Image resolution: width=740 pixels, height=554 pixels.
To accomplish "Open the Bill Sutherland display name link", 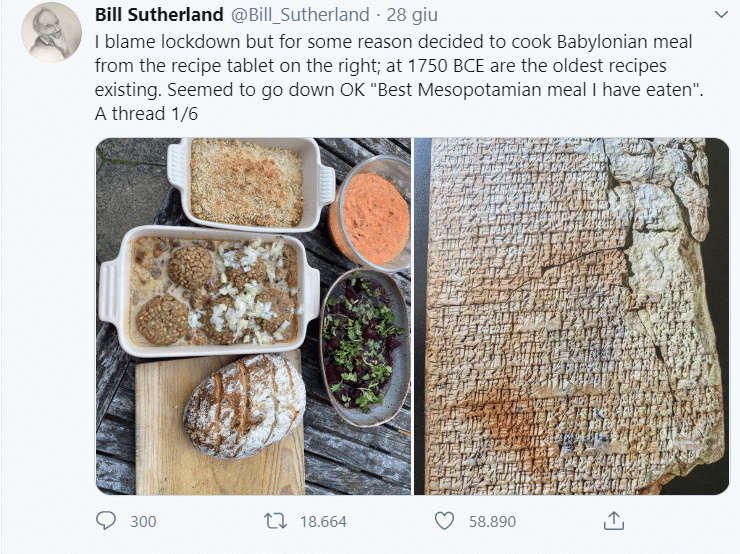I will pyautogui.click(x=160, y=15).
